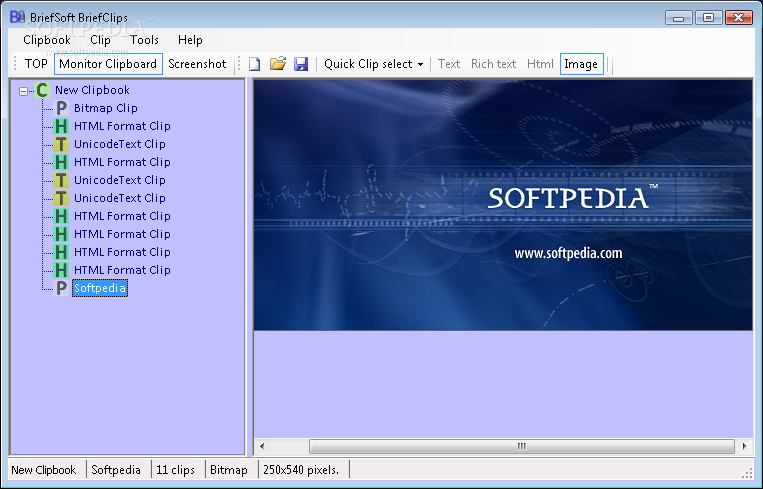
Task: Click the right arrow of horizontal scrollbar
Action: coord(744,446)
